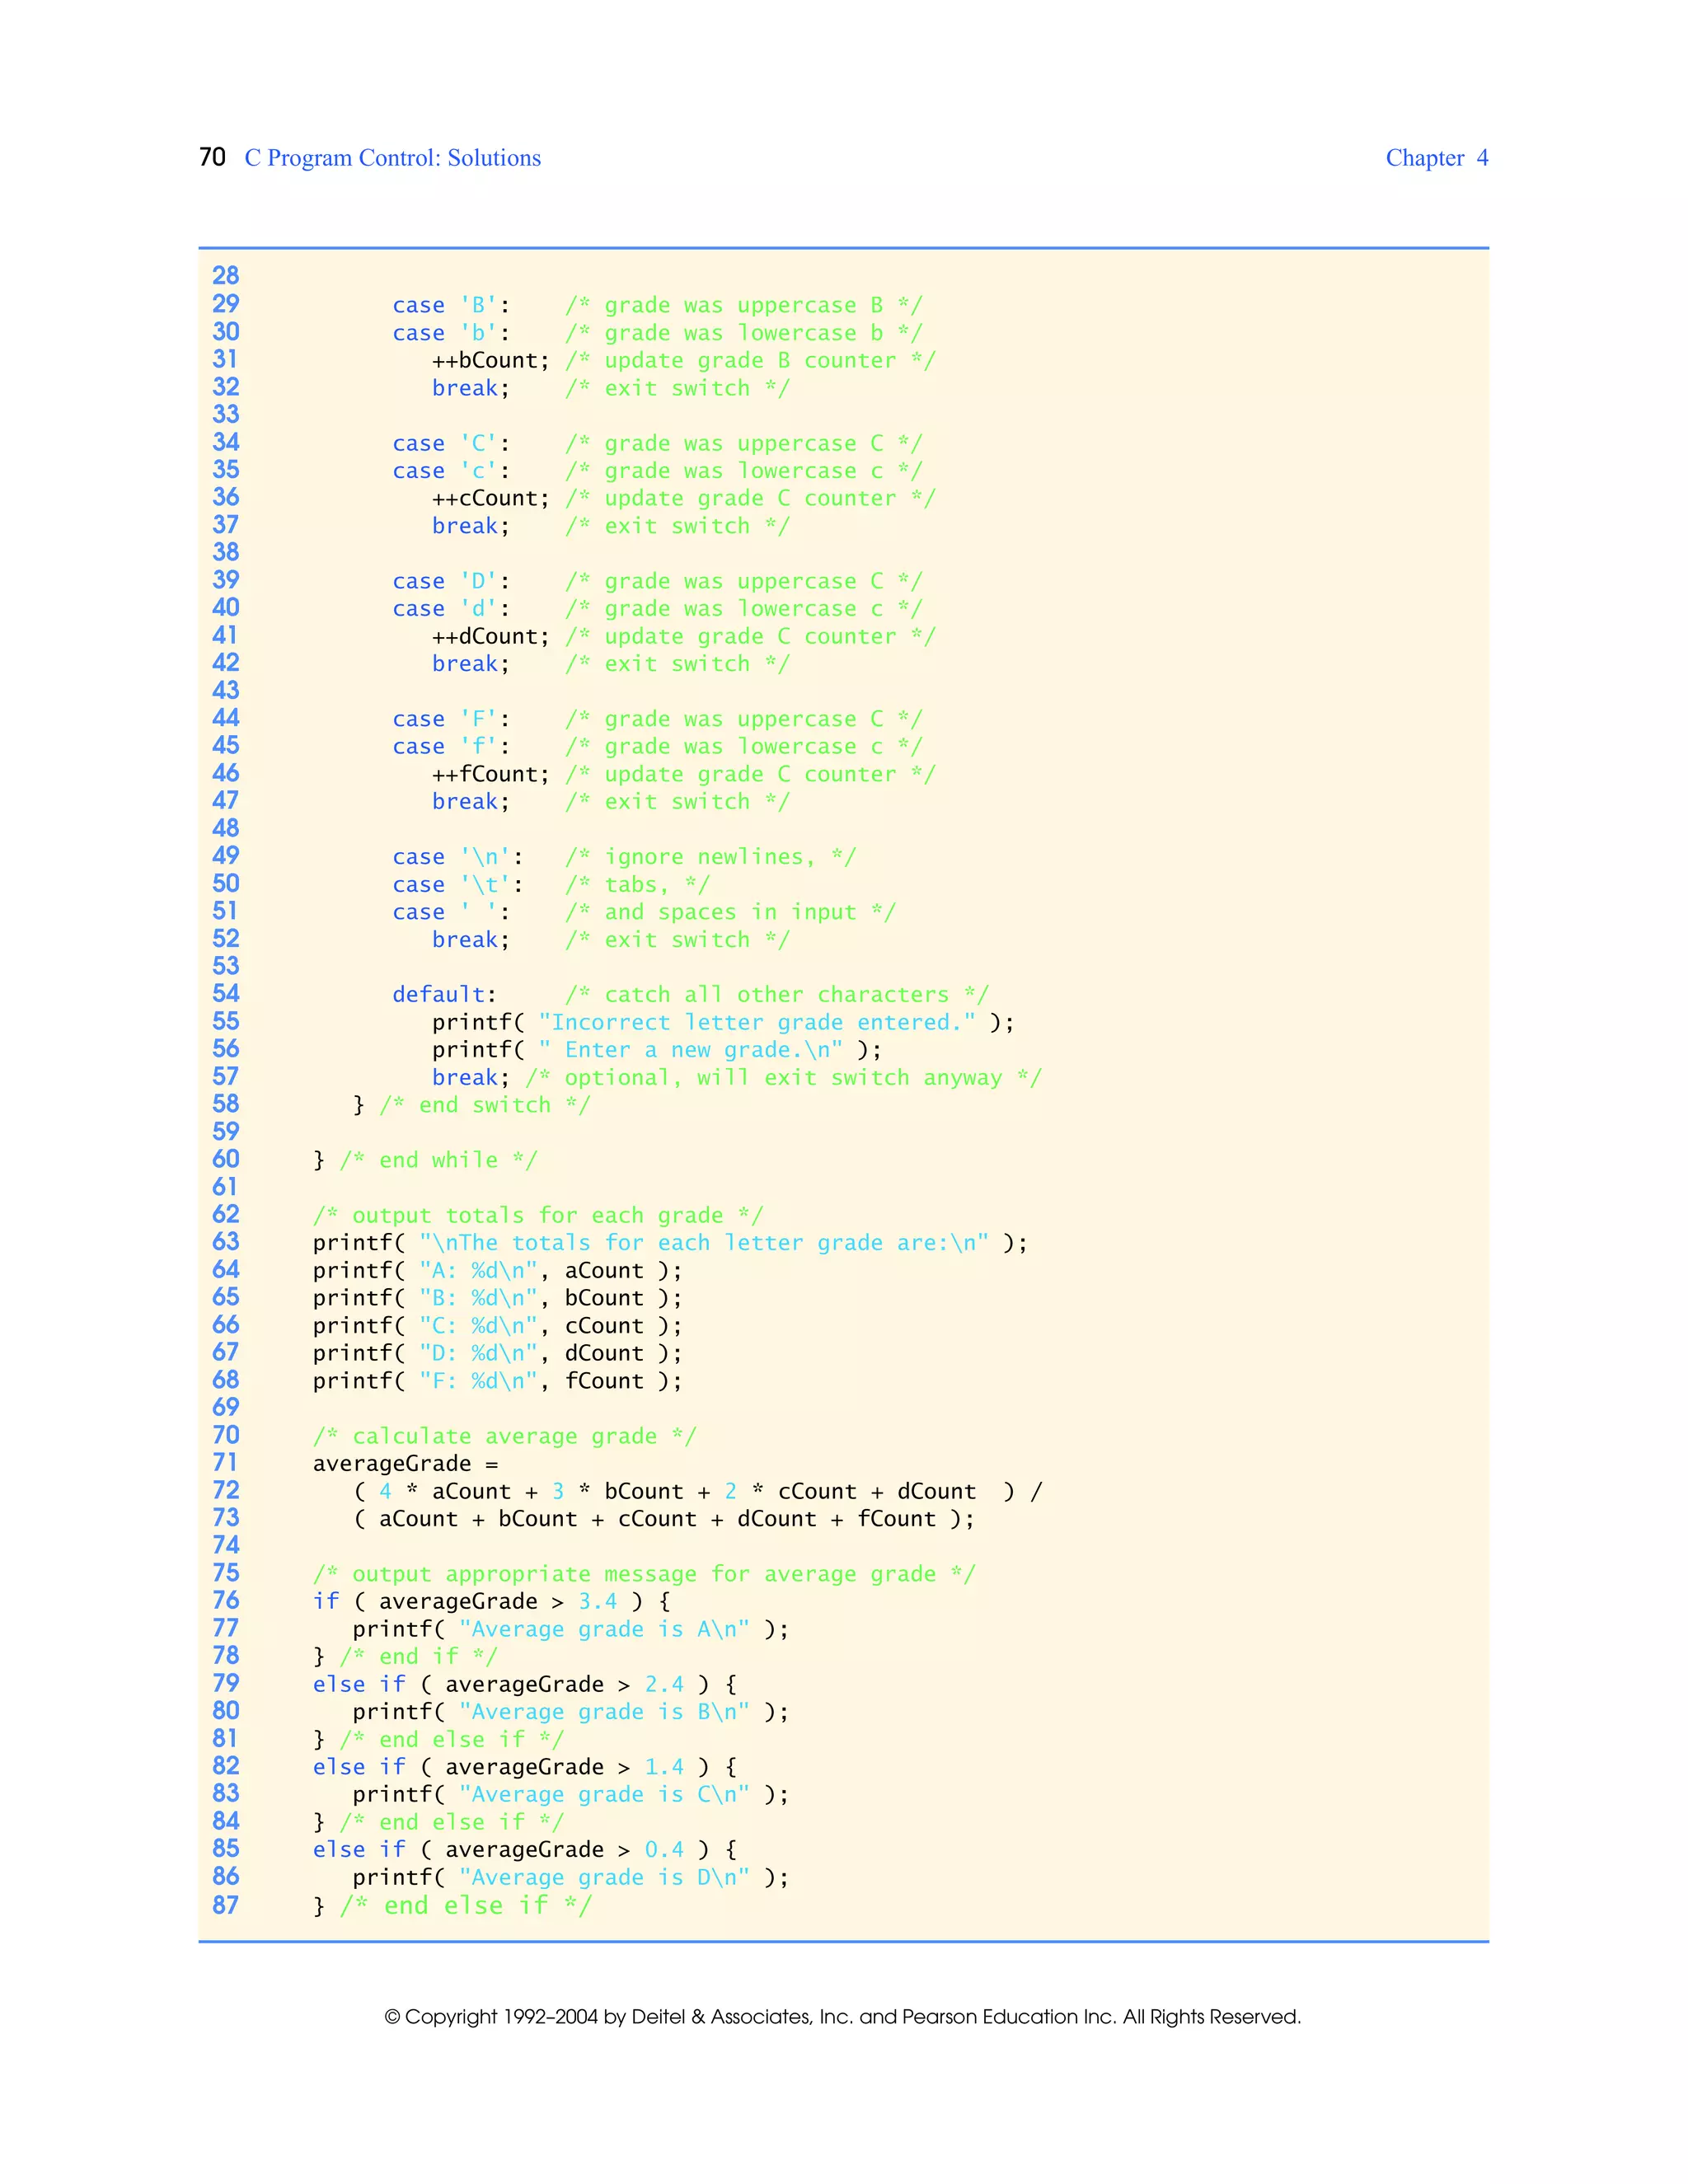Click the 'Average grade is B\n' string
The image size is (1688, 2184).
(604, 1712)
